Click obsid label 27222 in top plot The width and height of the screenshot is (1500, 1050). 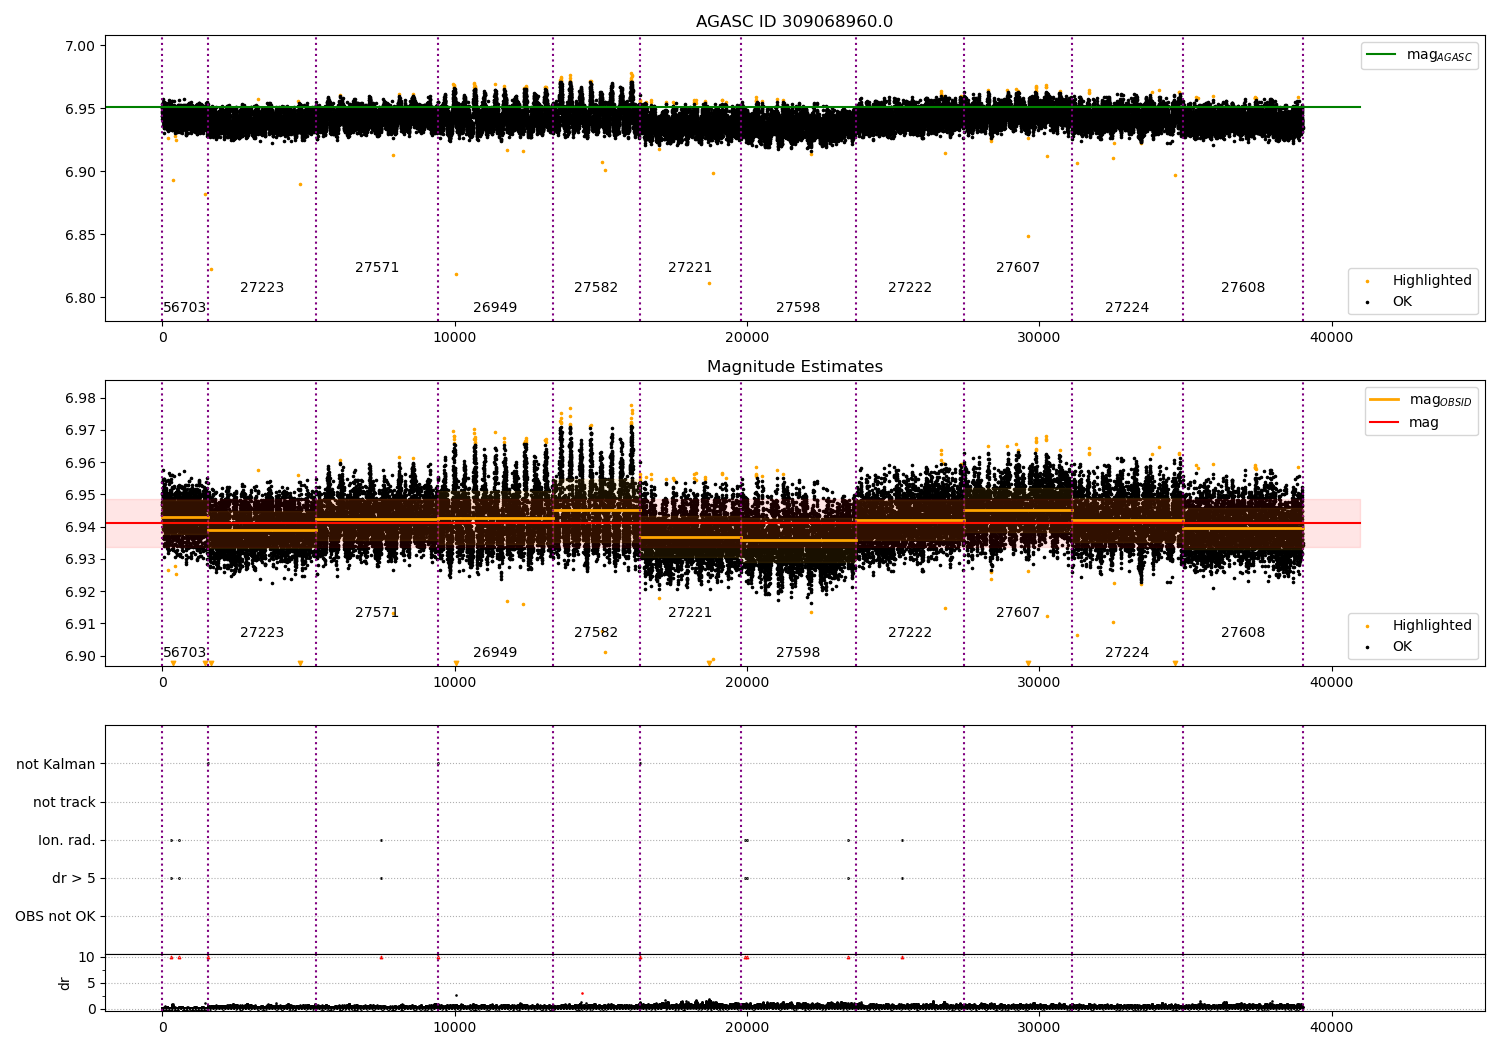910,288
